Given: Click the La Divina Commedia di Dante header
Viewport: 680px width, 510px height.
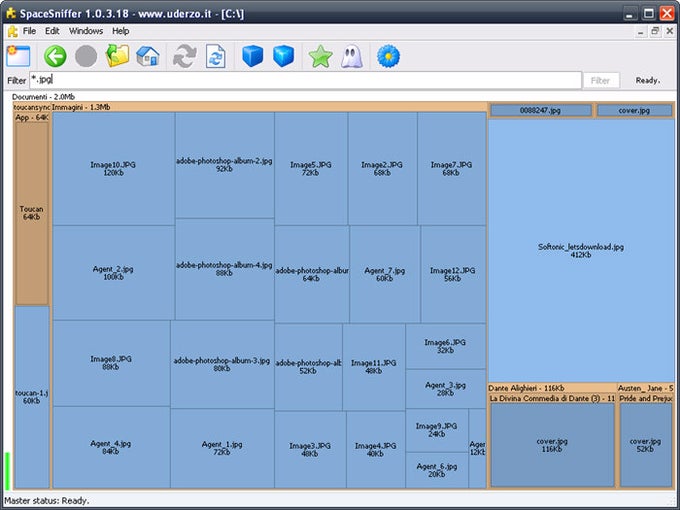Looking at the screenshot, I should pos(552,399).
